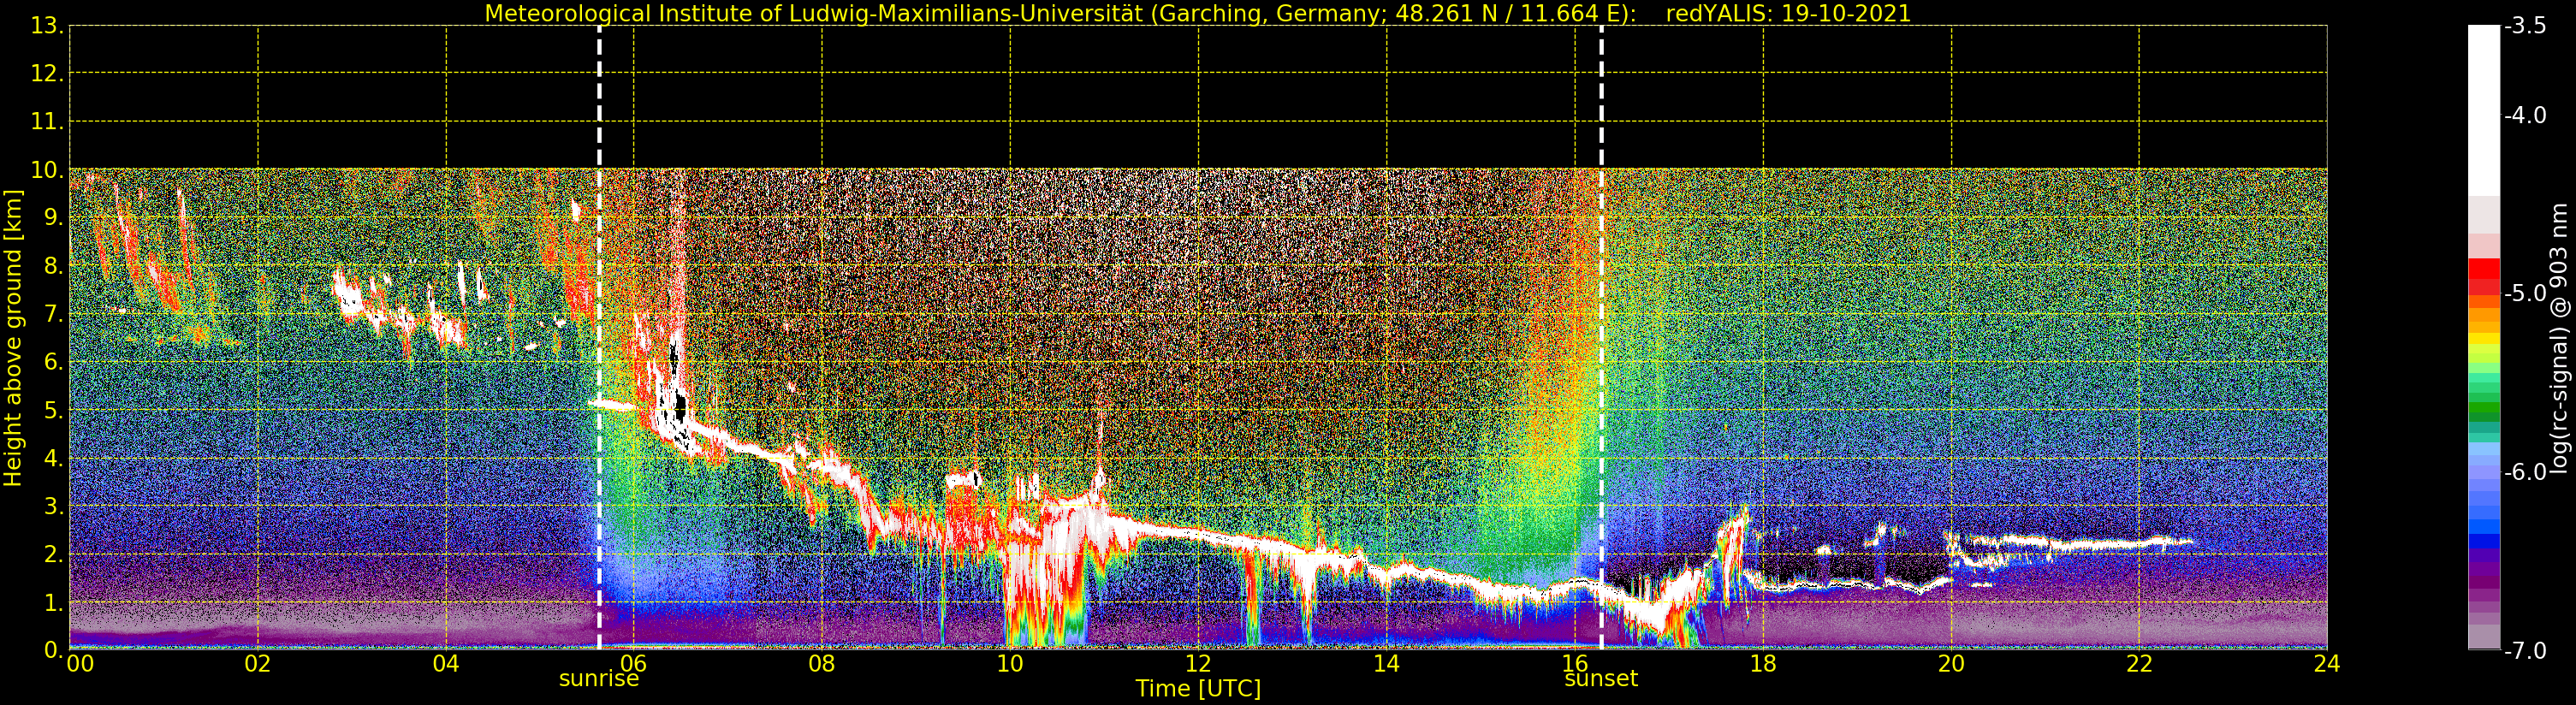
Task: Click the height axis tick label 5
Action: tap(52, 410)
